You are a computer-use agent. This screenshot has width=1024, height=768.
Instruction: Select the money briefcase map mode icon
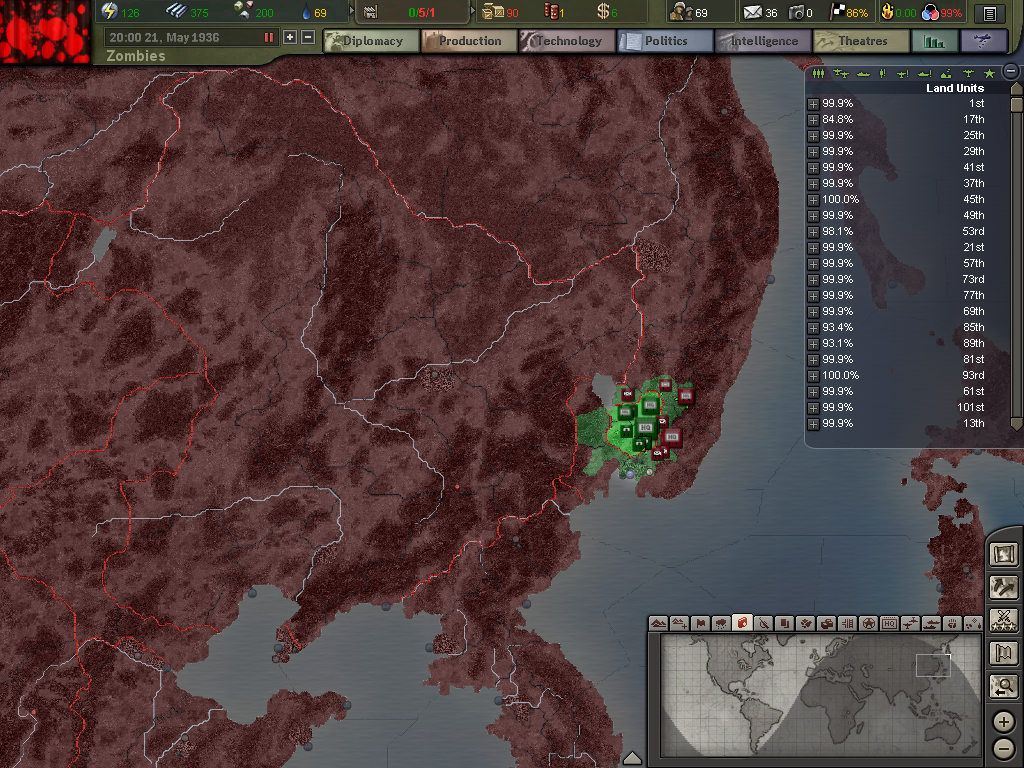826,624
